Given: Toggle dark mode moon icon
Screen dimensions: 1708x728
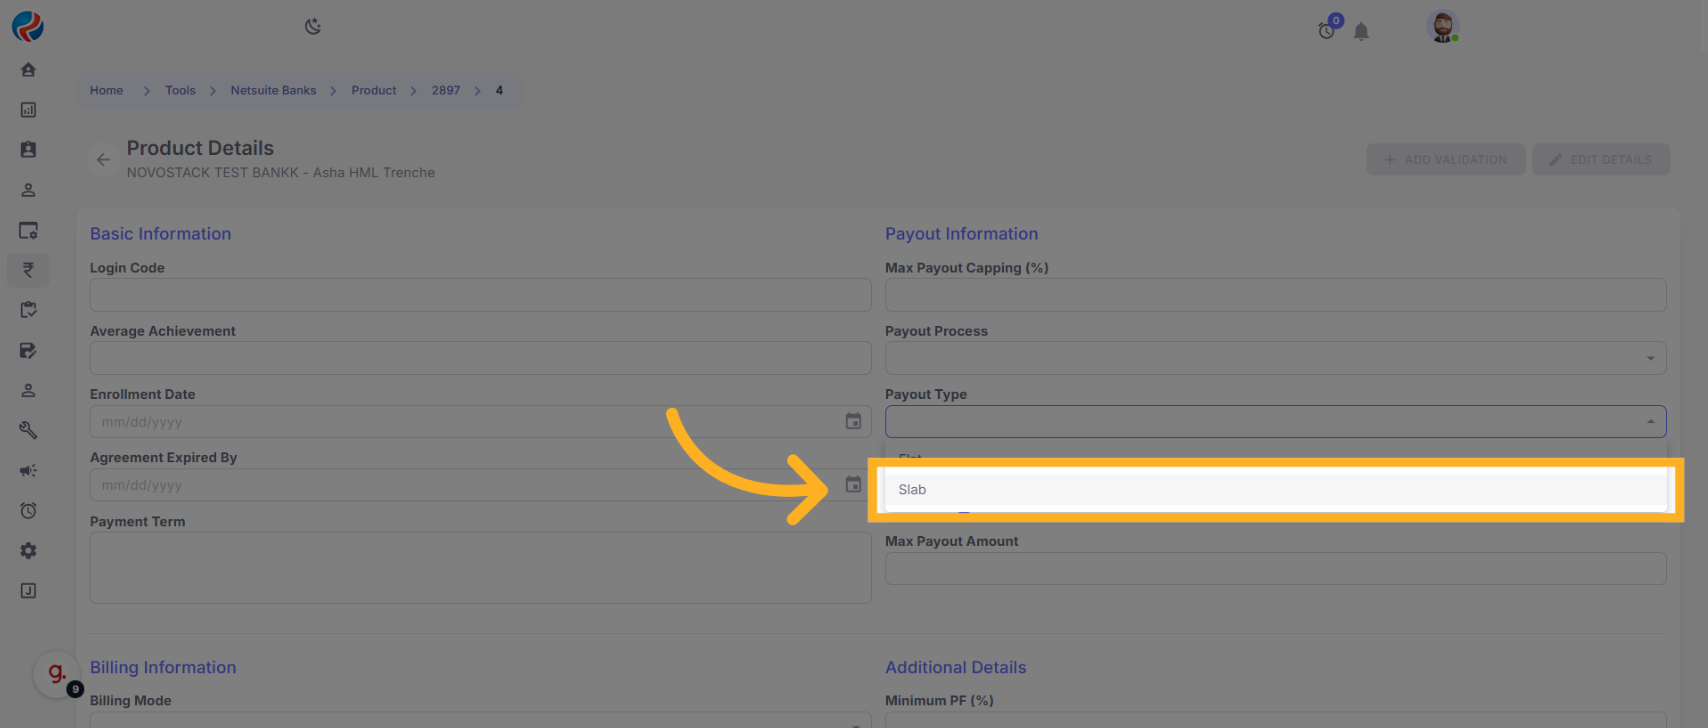Looking at the screenshot, I should click(313, 26).
